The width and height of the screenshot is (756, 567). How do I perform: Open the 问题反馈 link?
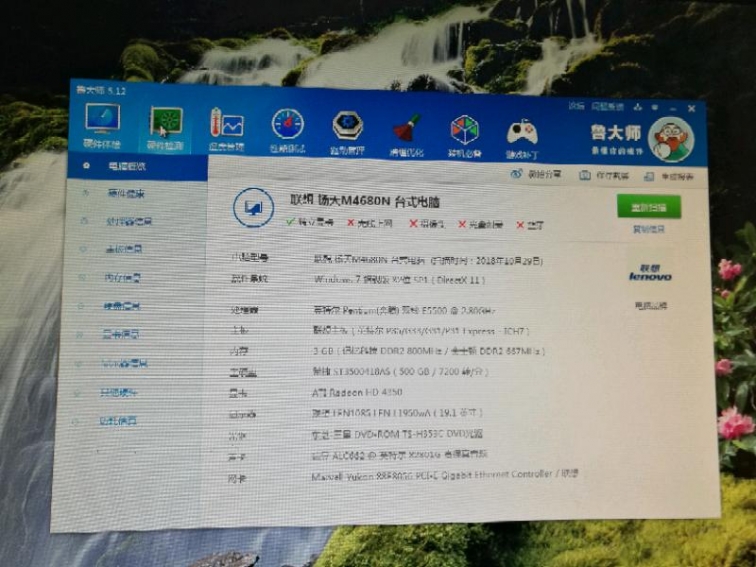pyautogui.click(x=608, y=107)
